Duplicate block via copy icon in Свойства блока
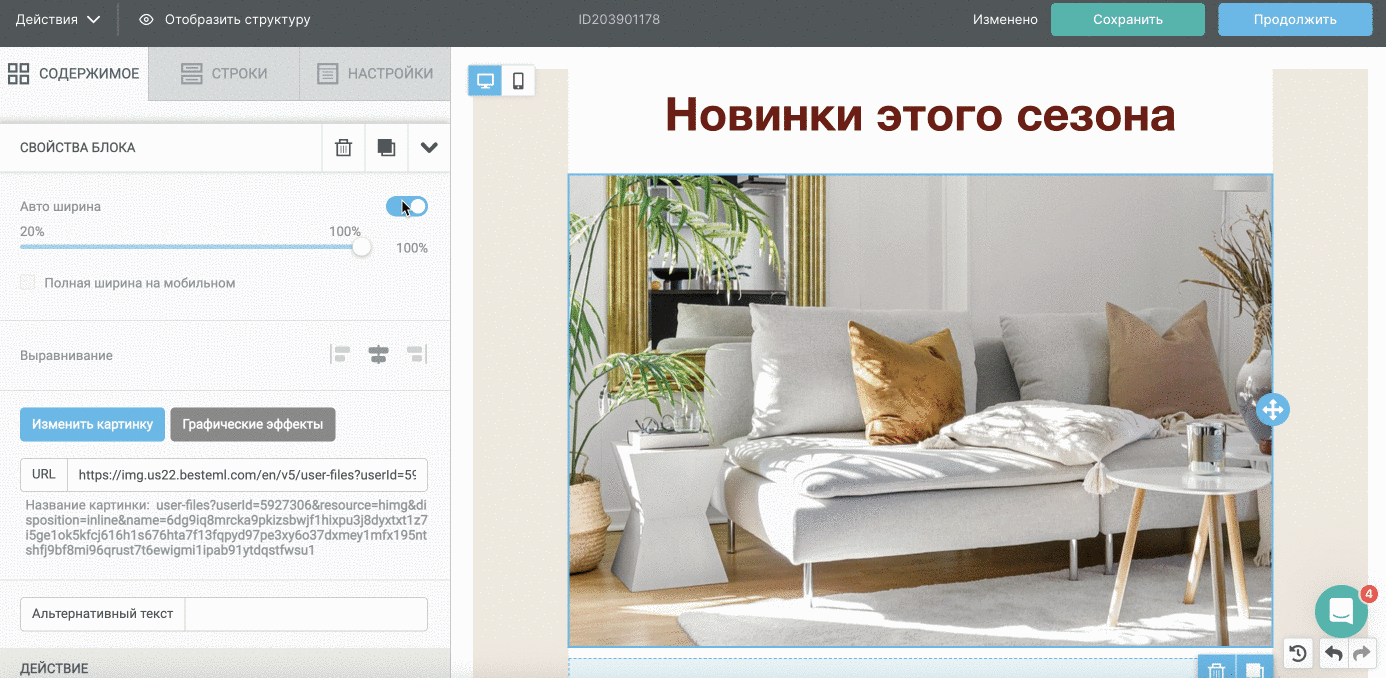 click(386, 147)
